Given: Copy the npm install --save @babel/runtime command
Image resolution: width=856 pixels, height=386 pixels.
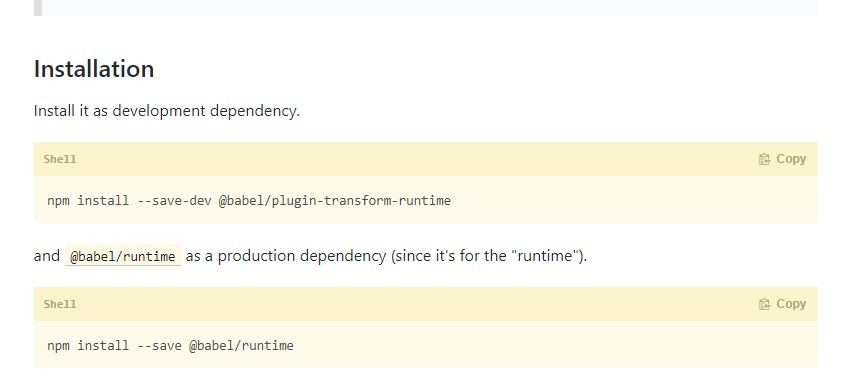Looking at the screenshot, I should 782,304.
